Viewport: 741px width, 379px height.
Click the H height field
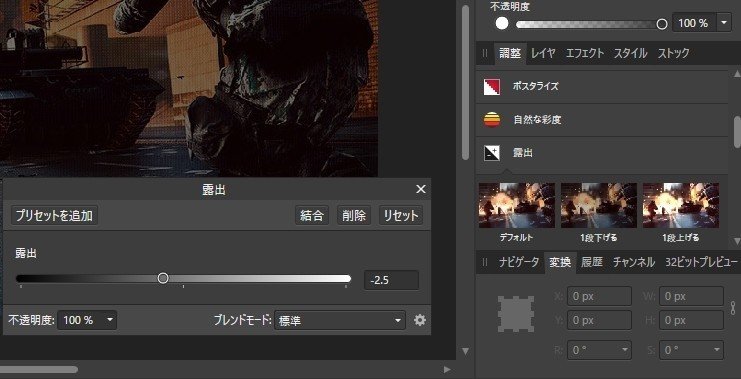coord(691,320)
